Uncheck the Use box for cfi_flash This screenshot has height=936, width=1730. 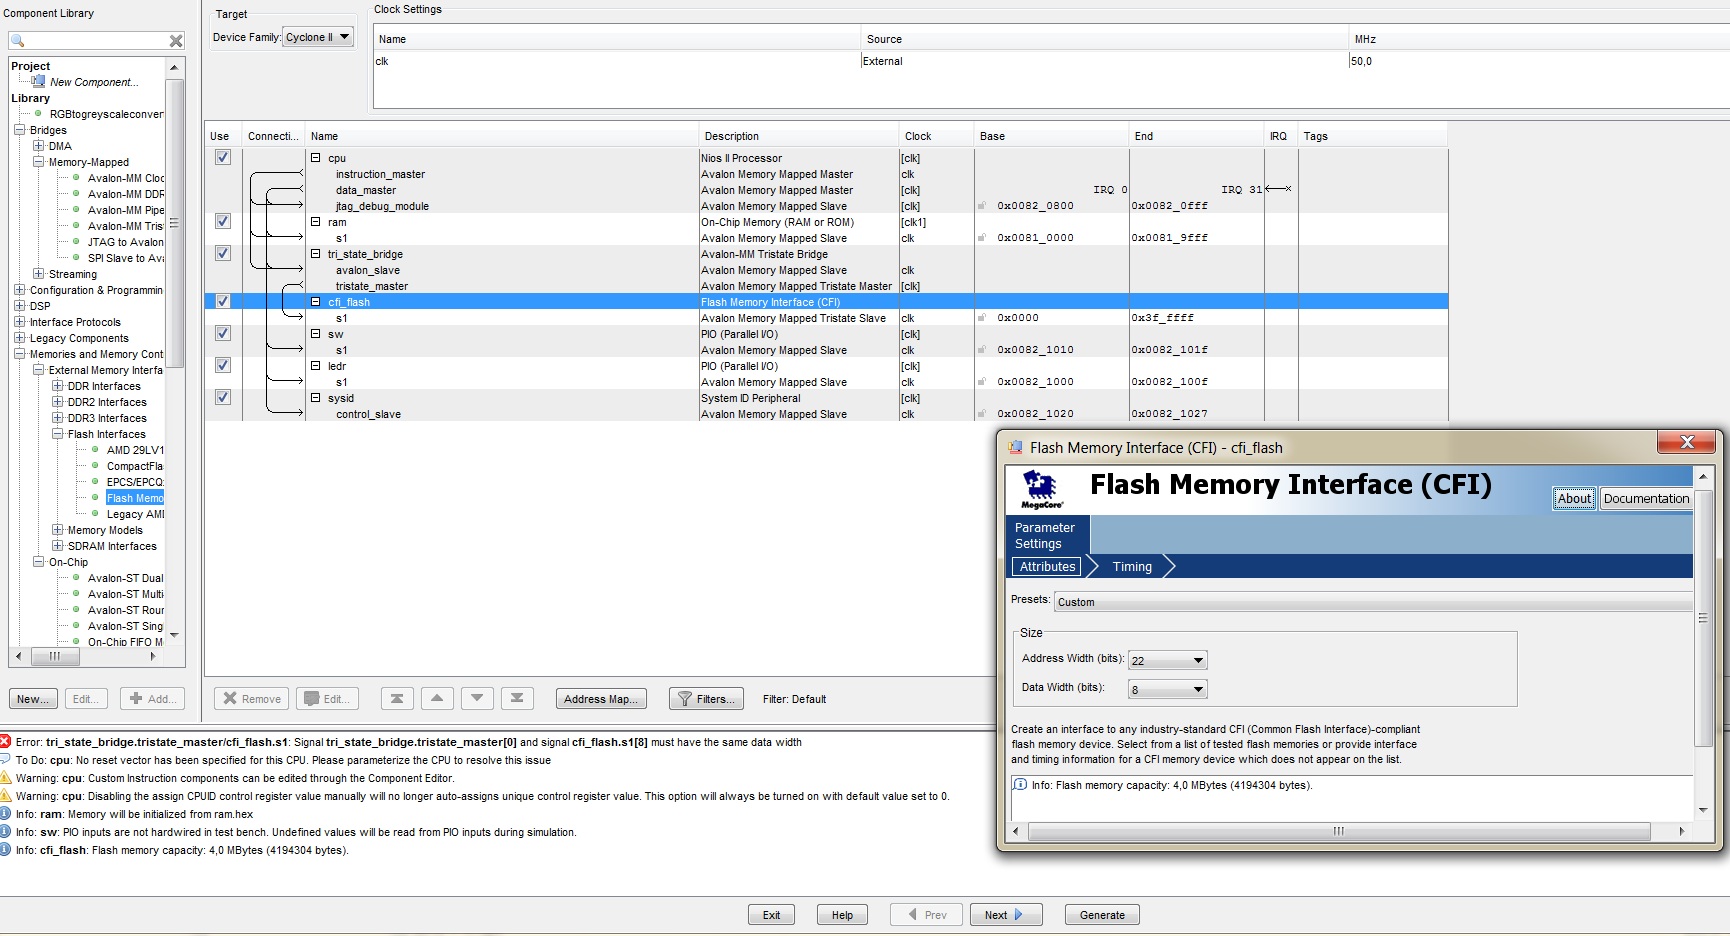223,301
